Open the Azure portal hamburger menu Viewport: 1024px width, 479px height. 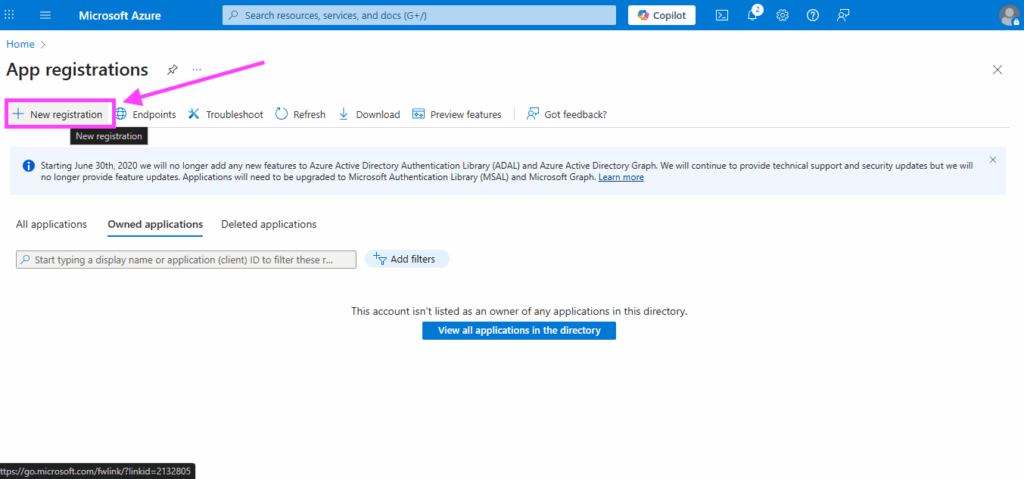point(45,15)
